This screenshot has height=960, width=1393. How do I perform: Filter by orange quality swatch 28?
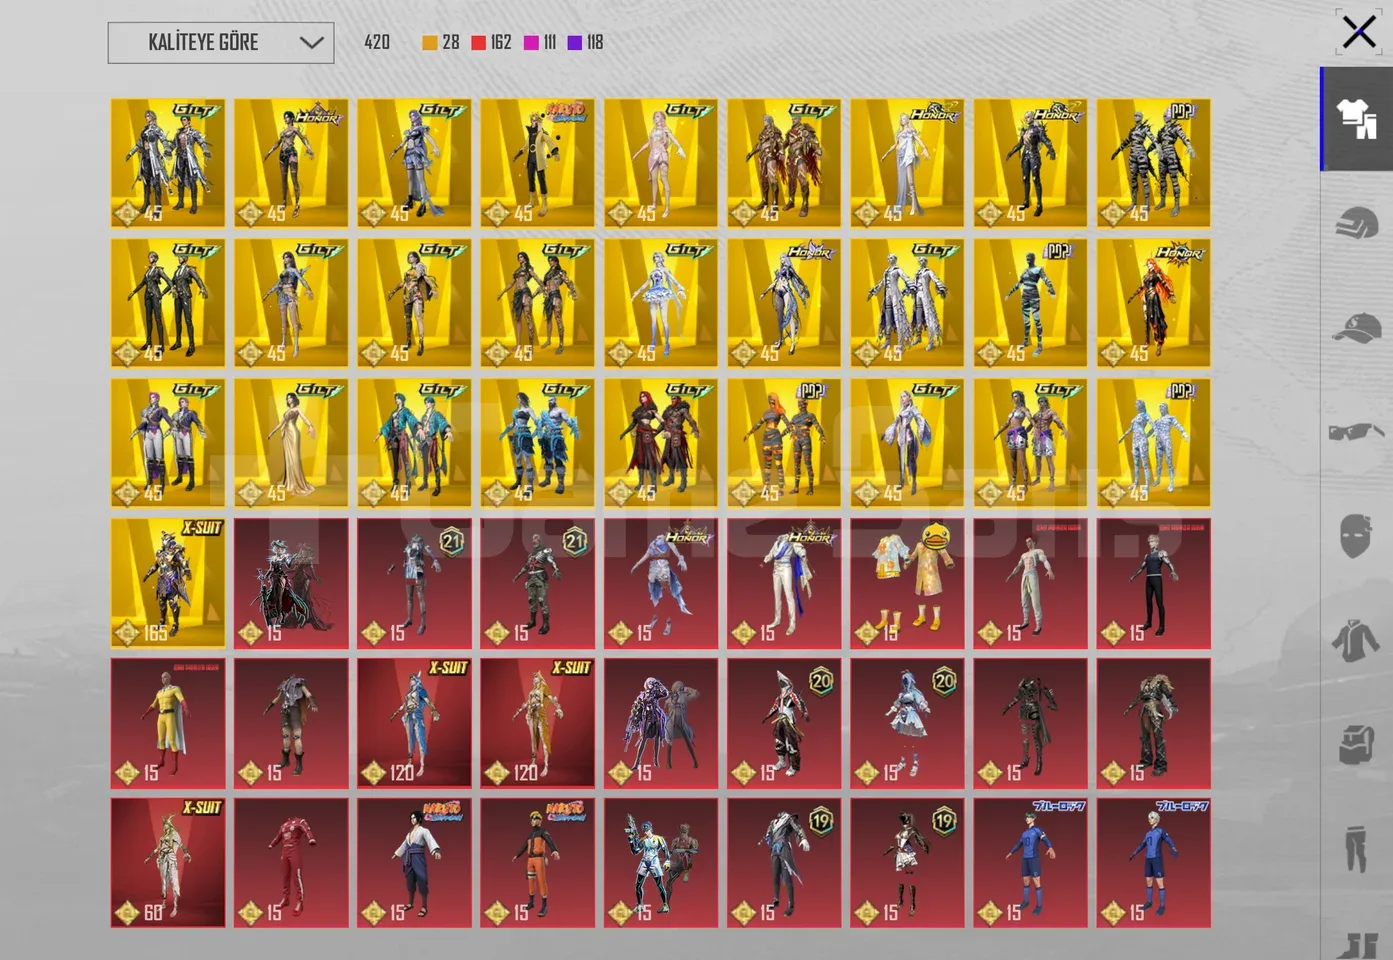tap(441, 42)
